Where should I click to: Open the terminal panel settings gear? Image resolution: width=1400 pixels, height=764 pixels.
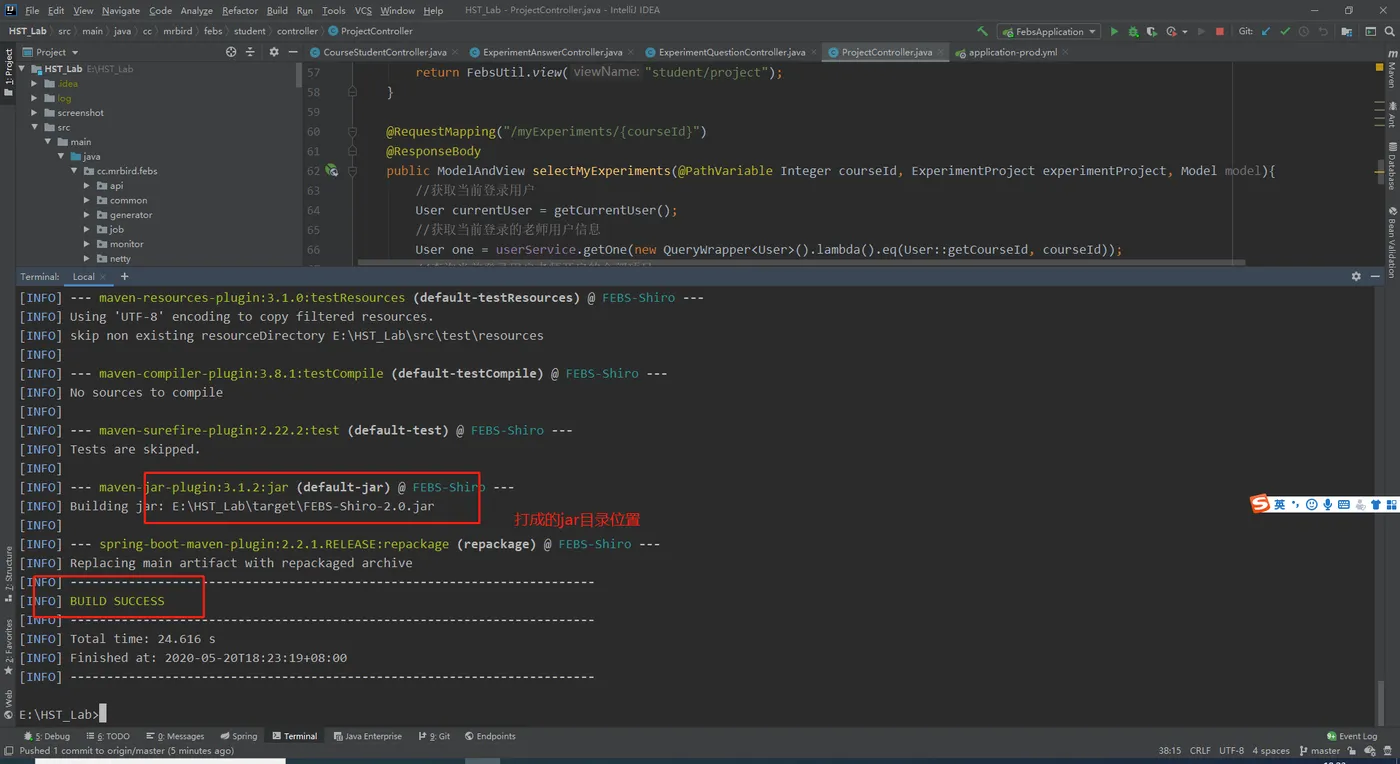click(x=1356, y=276)
